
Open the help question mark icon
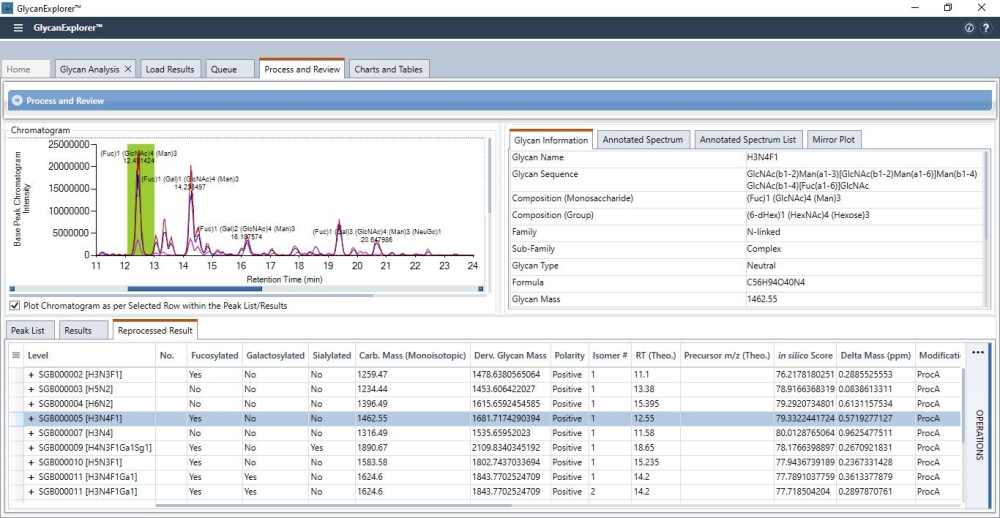click(985, 28)
